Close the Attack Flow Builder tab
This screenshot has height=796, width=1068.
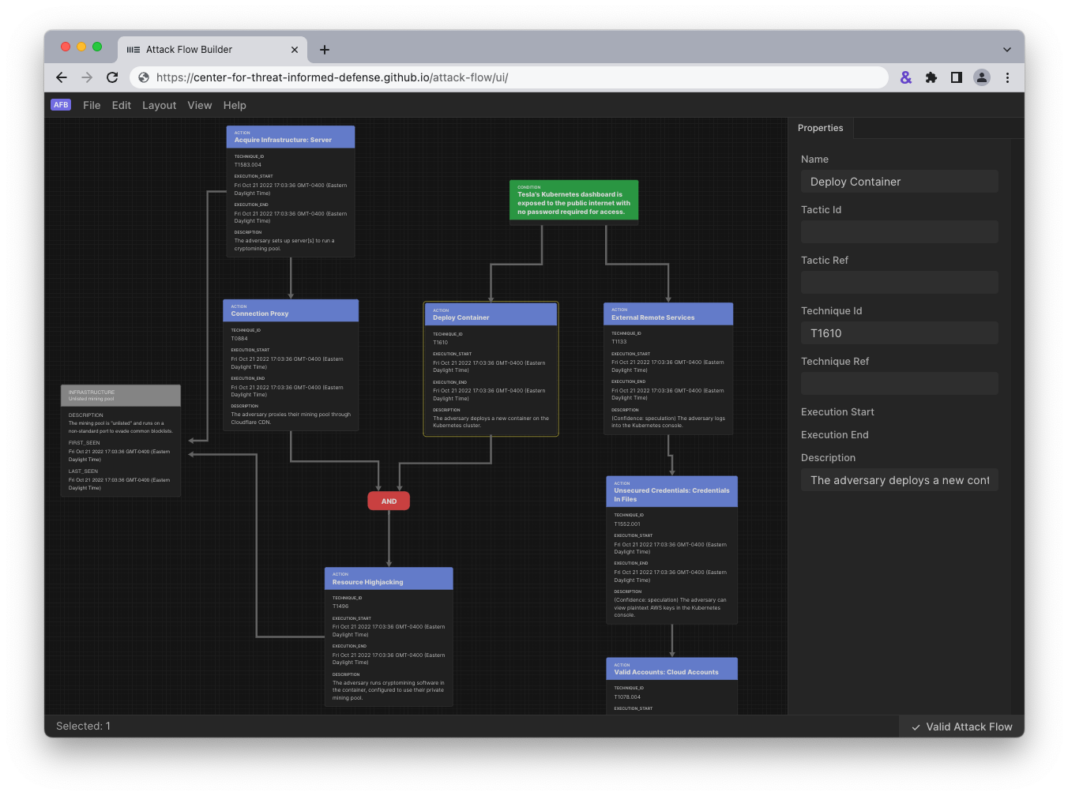coord(294,49)
